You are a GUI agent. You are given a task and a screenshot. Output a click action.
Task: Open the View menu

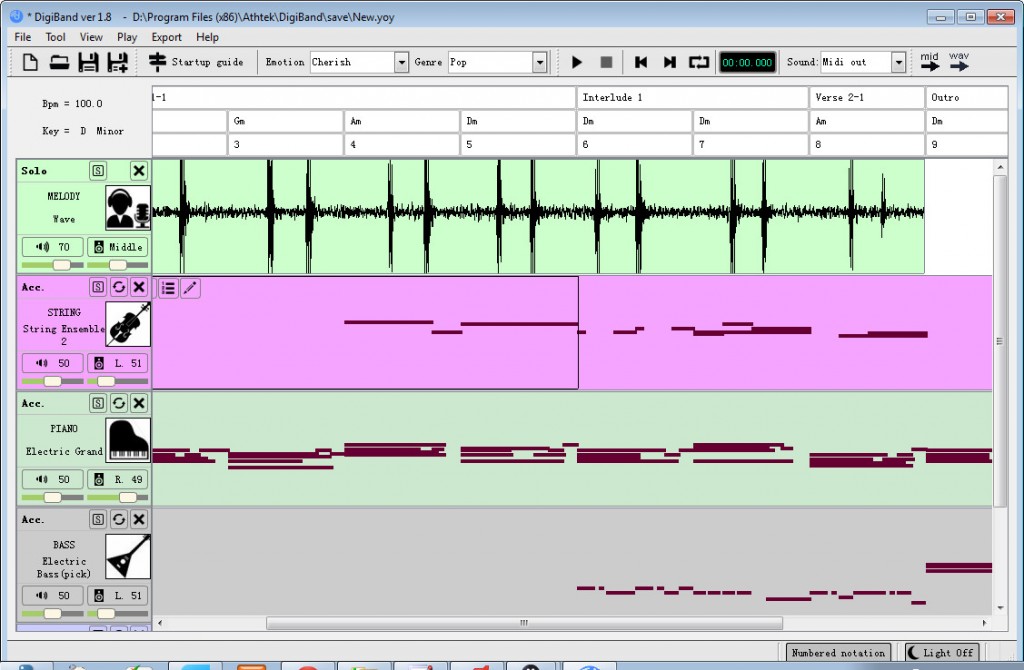click(91, 37)
